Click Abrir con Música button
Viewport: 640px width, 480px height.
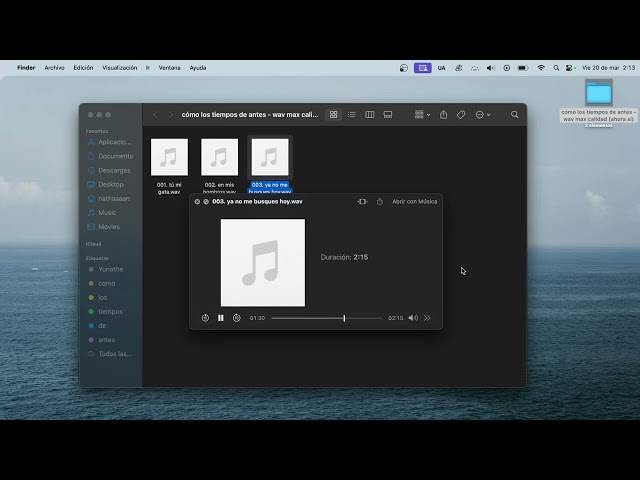tap(414, 202)
